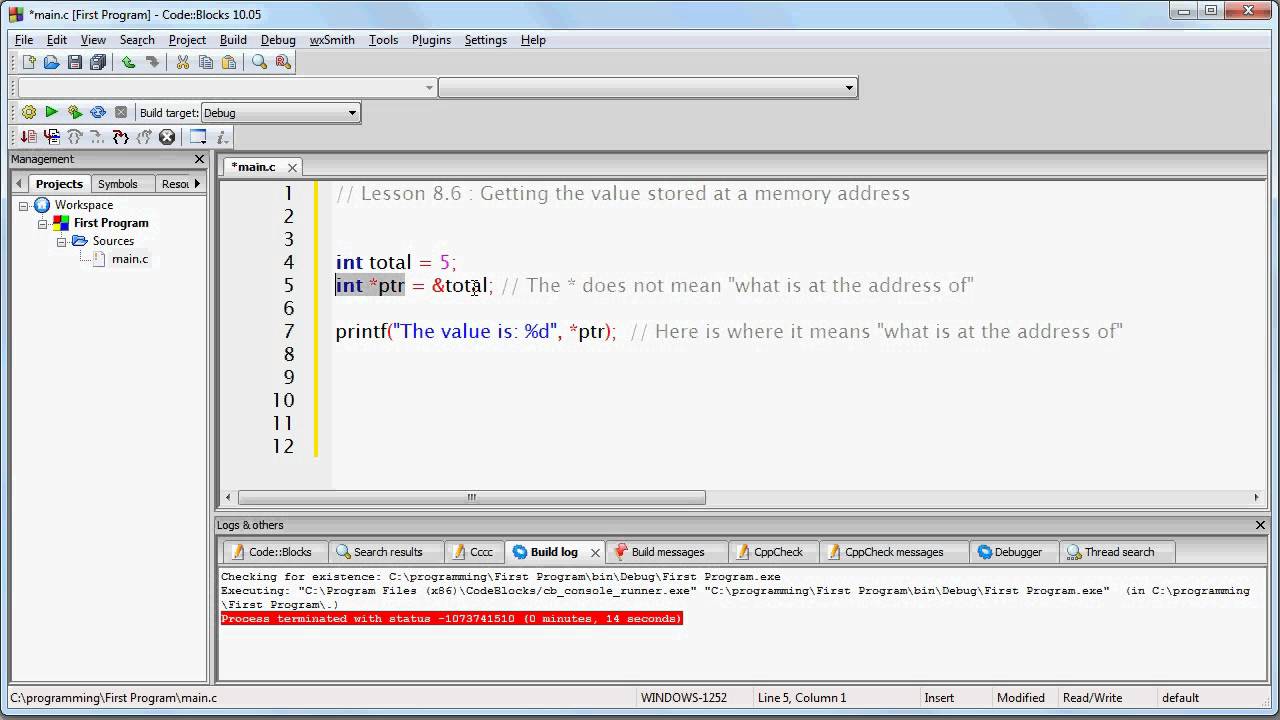Copy selection using the copy icon
The height and width of the screenshot is (720, 1280).
(206, 62)
